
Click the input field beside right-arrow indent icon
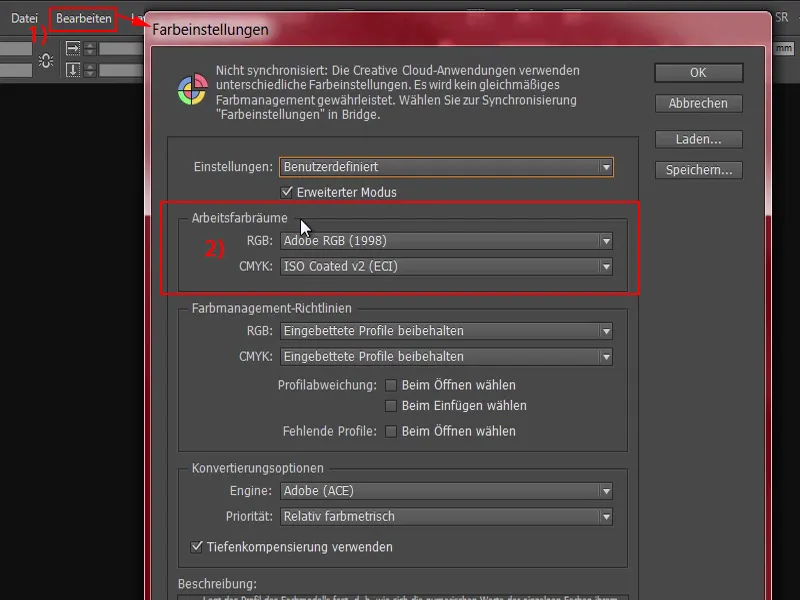click(x=120, y=49)
